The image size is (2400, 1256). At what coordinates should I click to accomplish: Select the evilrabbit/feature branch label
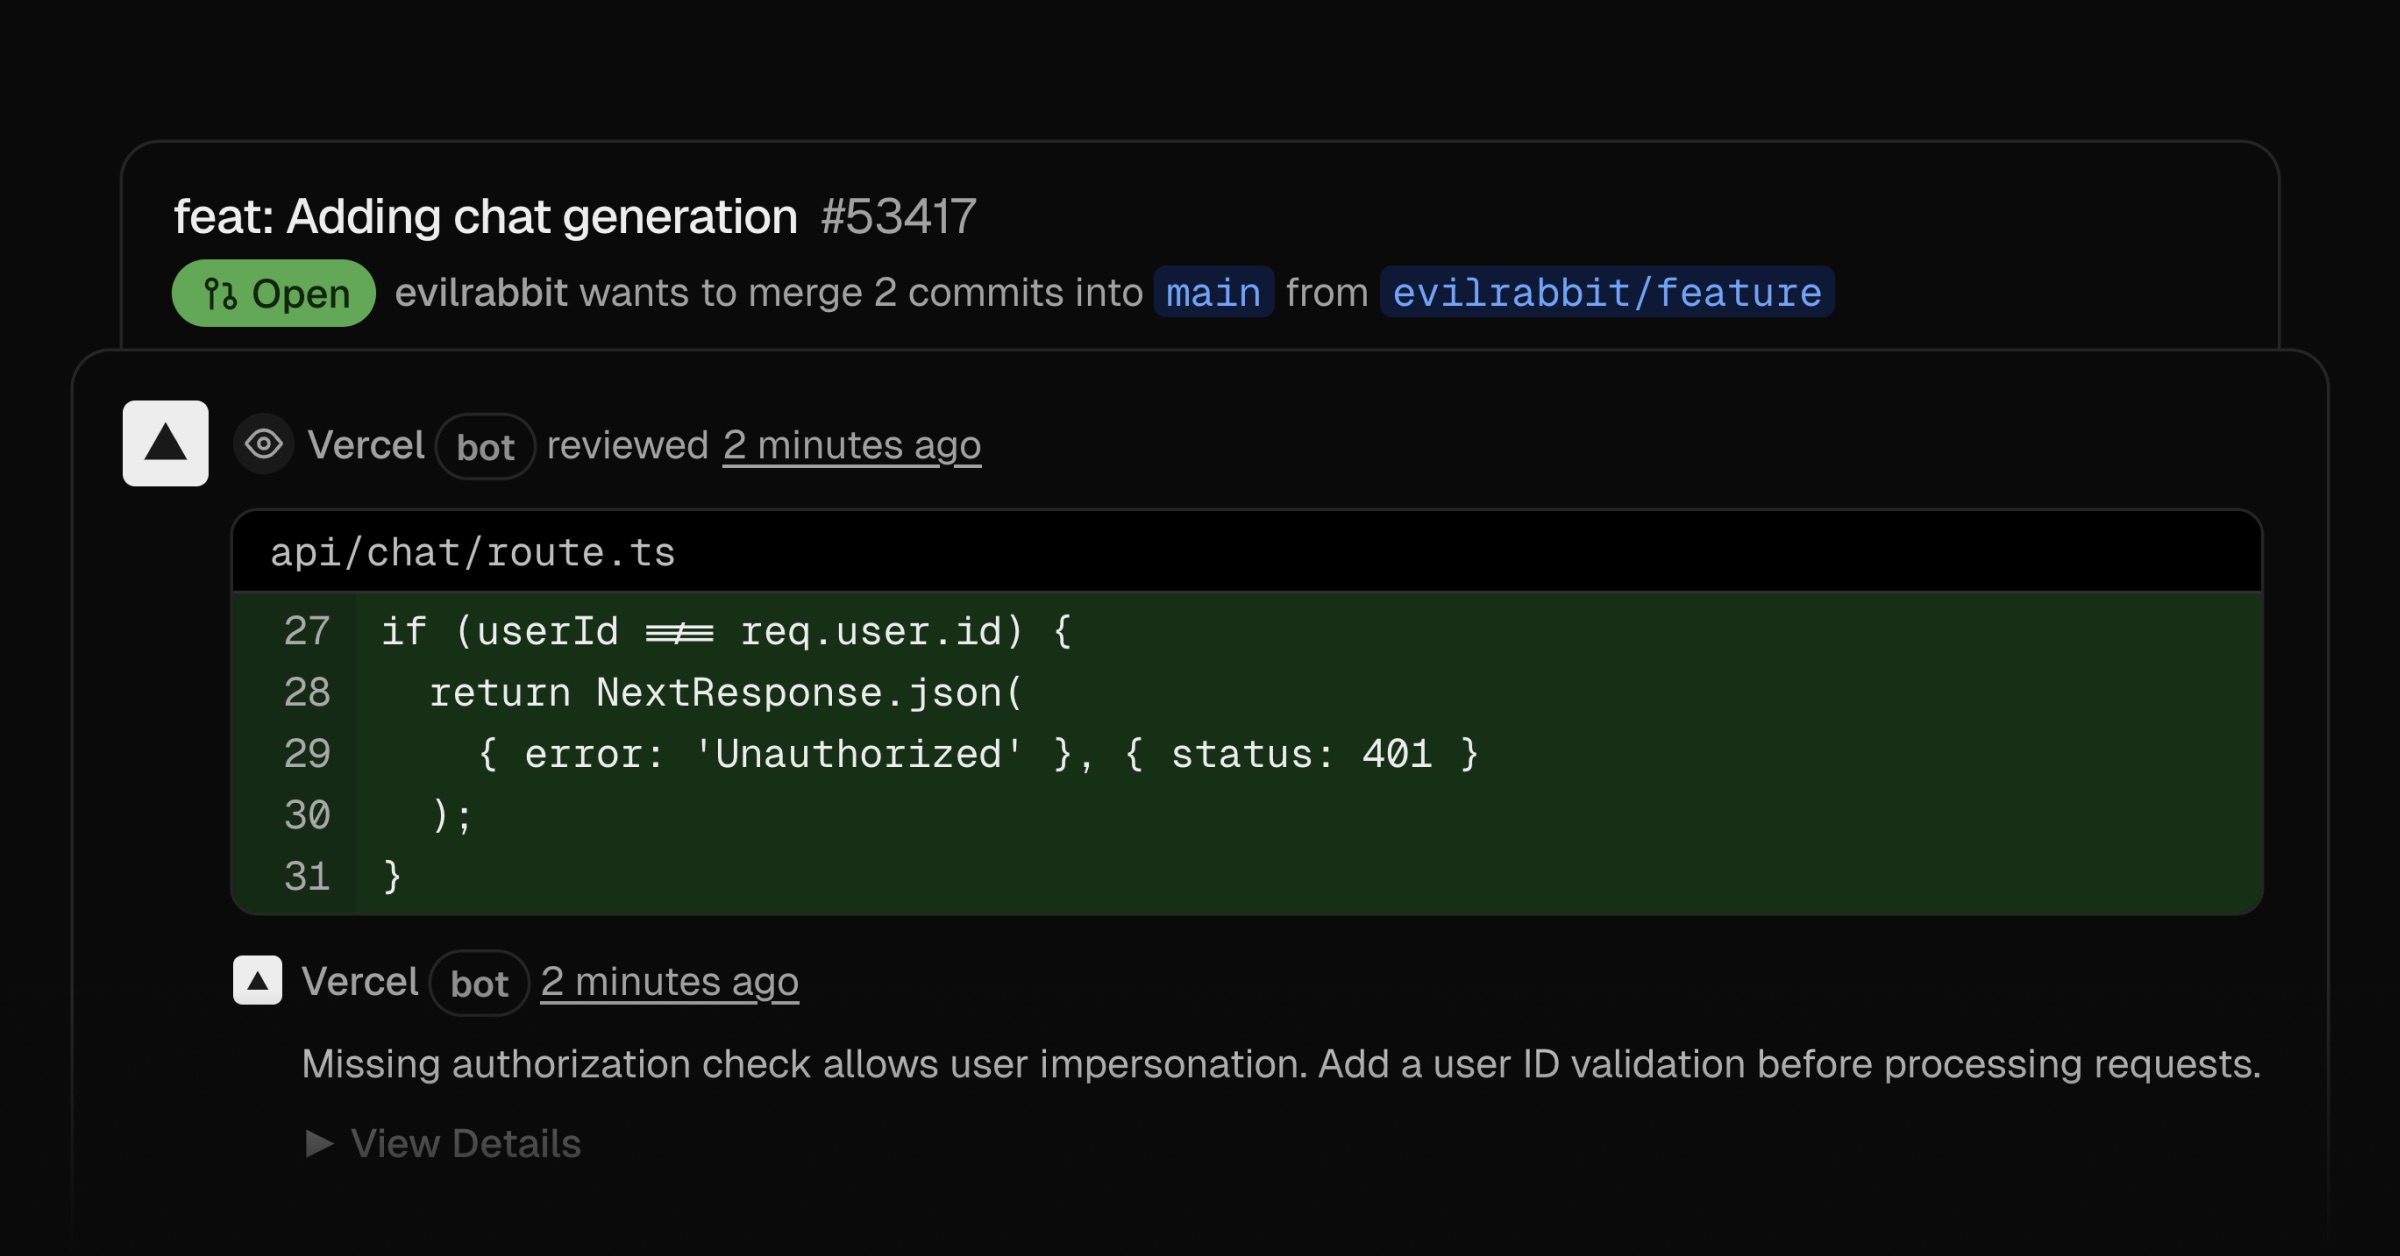1605,292
